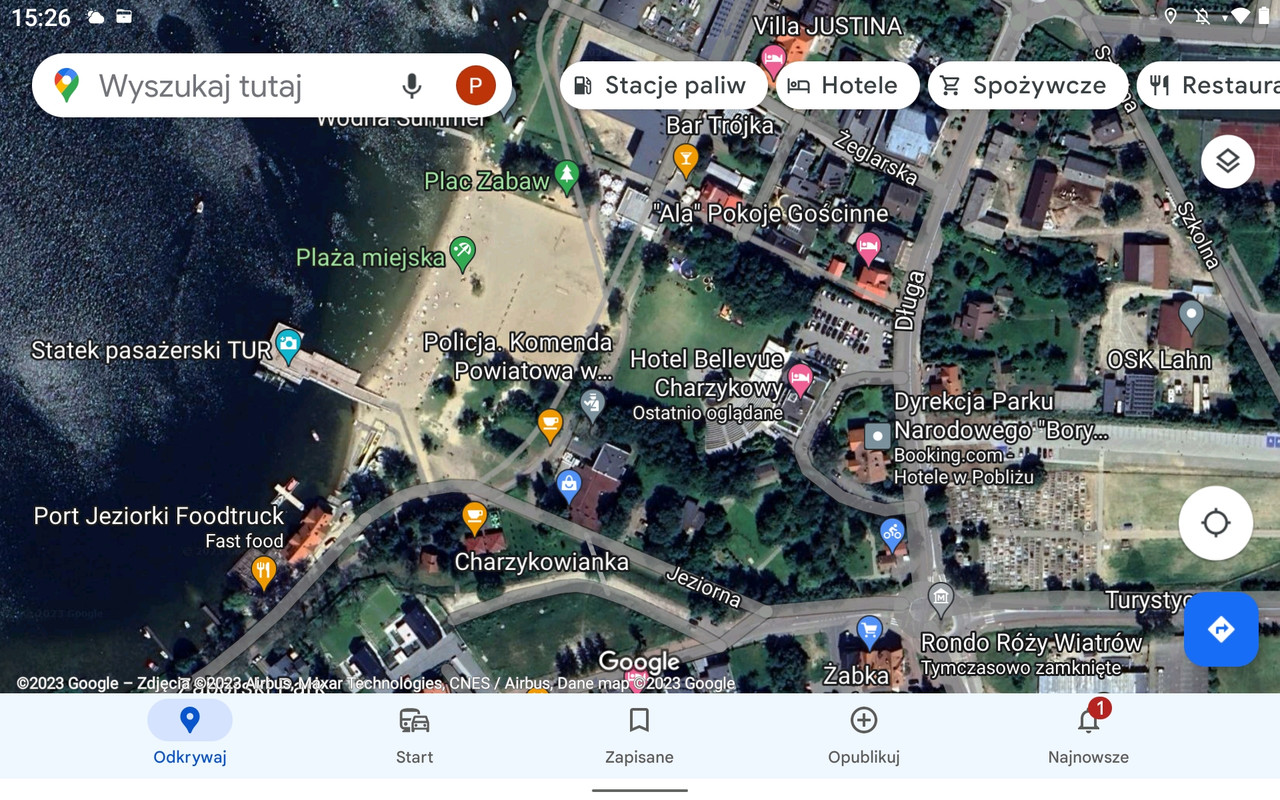Select the Plaża miejska beach pin

pos(462,253)
